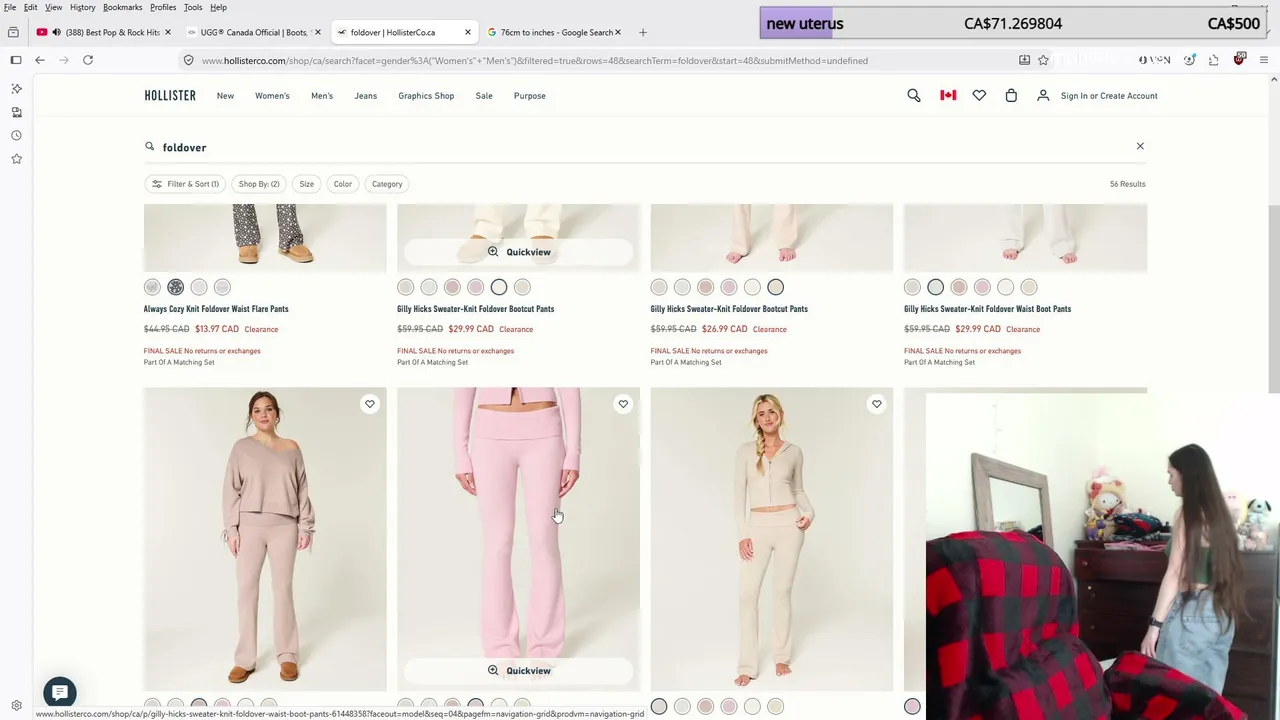Go back to the previous page

click(40, 60)
